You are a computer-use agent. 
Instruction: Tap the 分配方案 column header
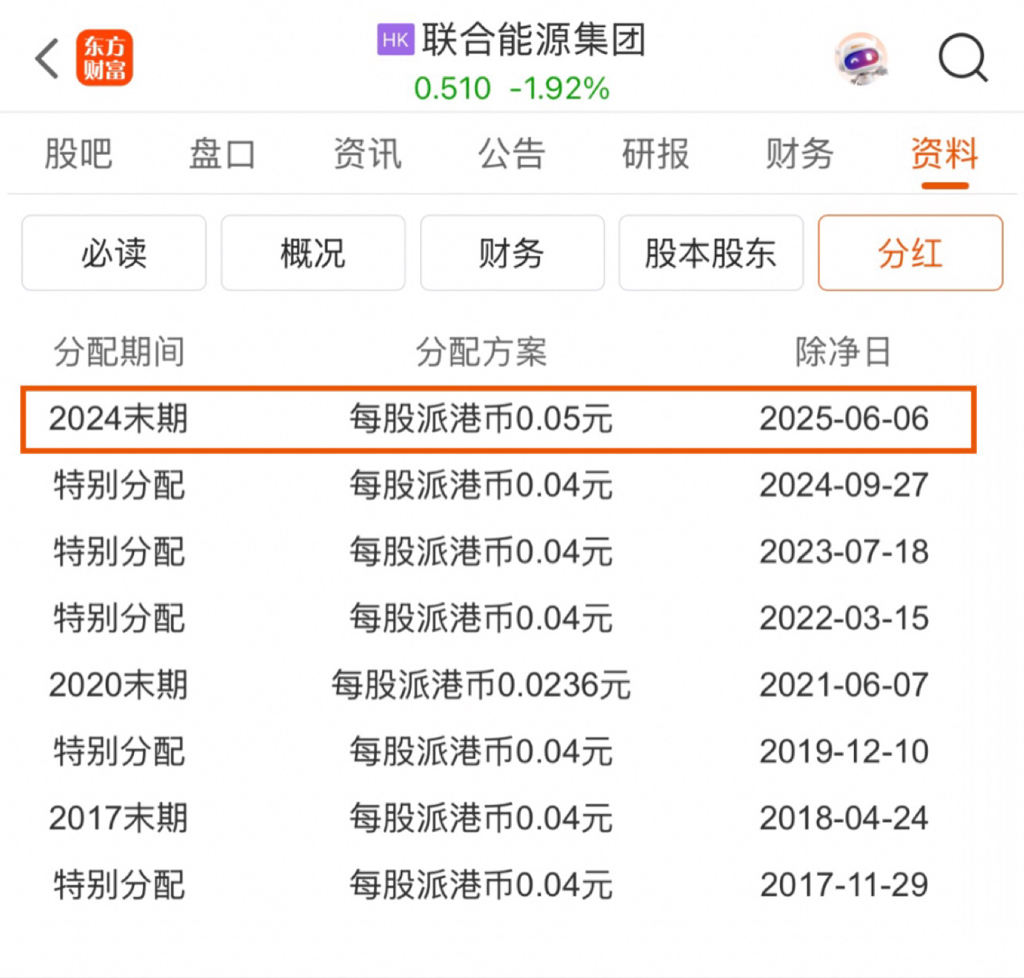tap(481, 352)
